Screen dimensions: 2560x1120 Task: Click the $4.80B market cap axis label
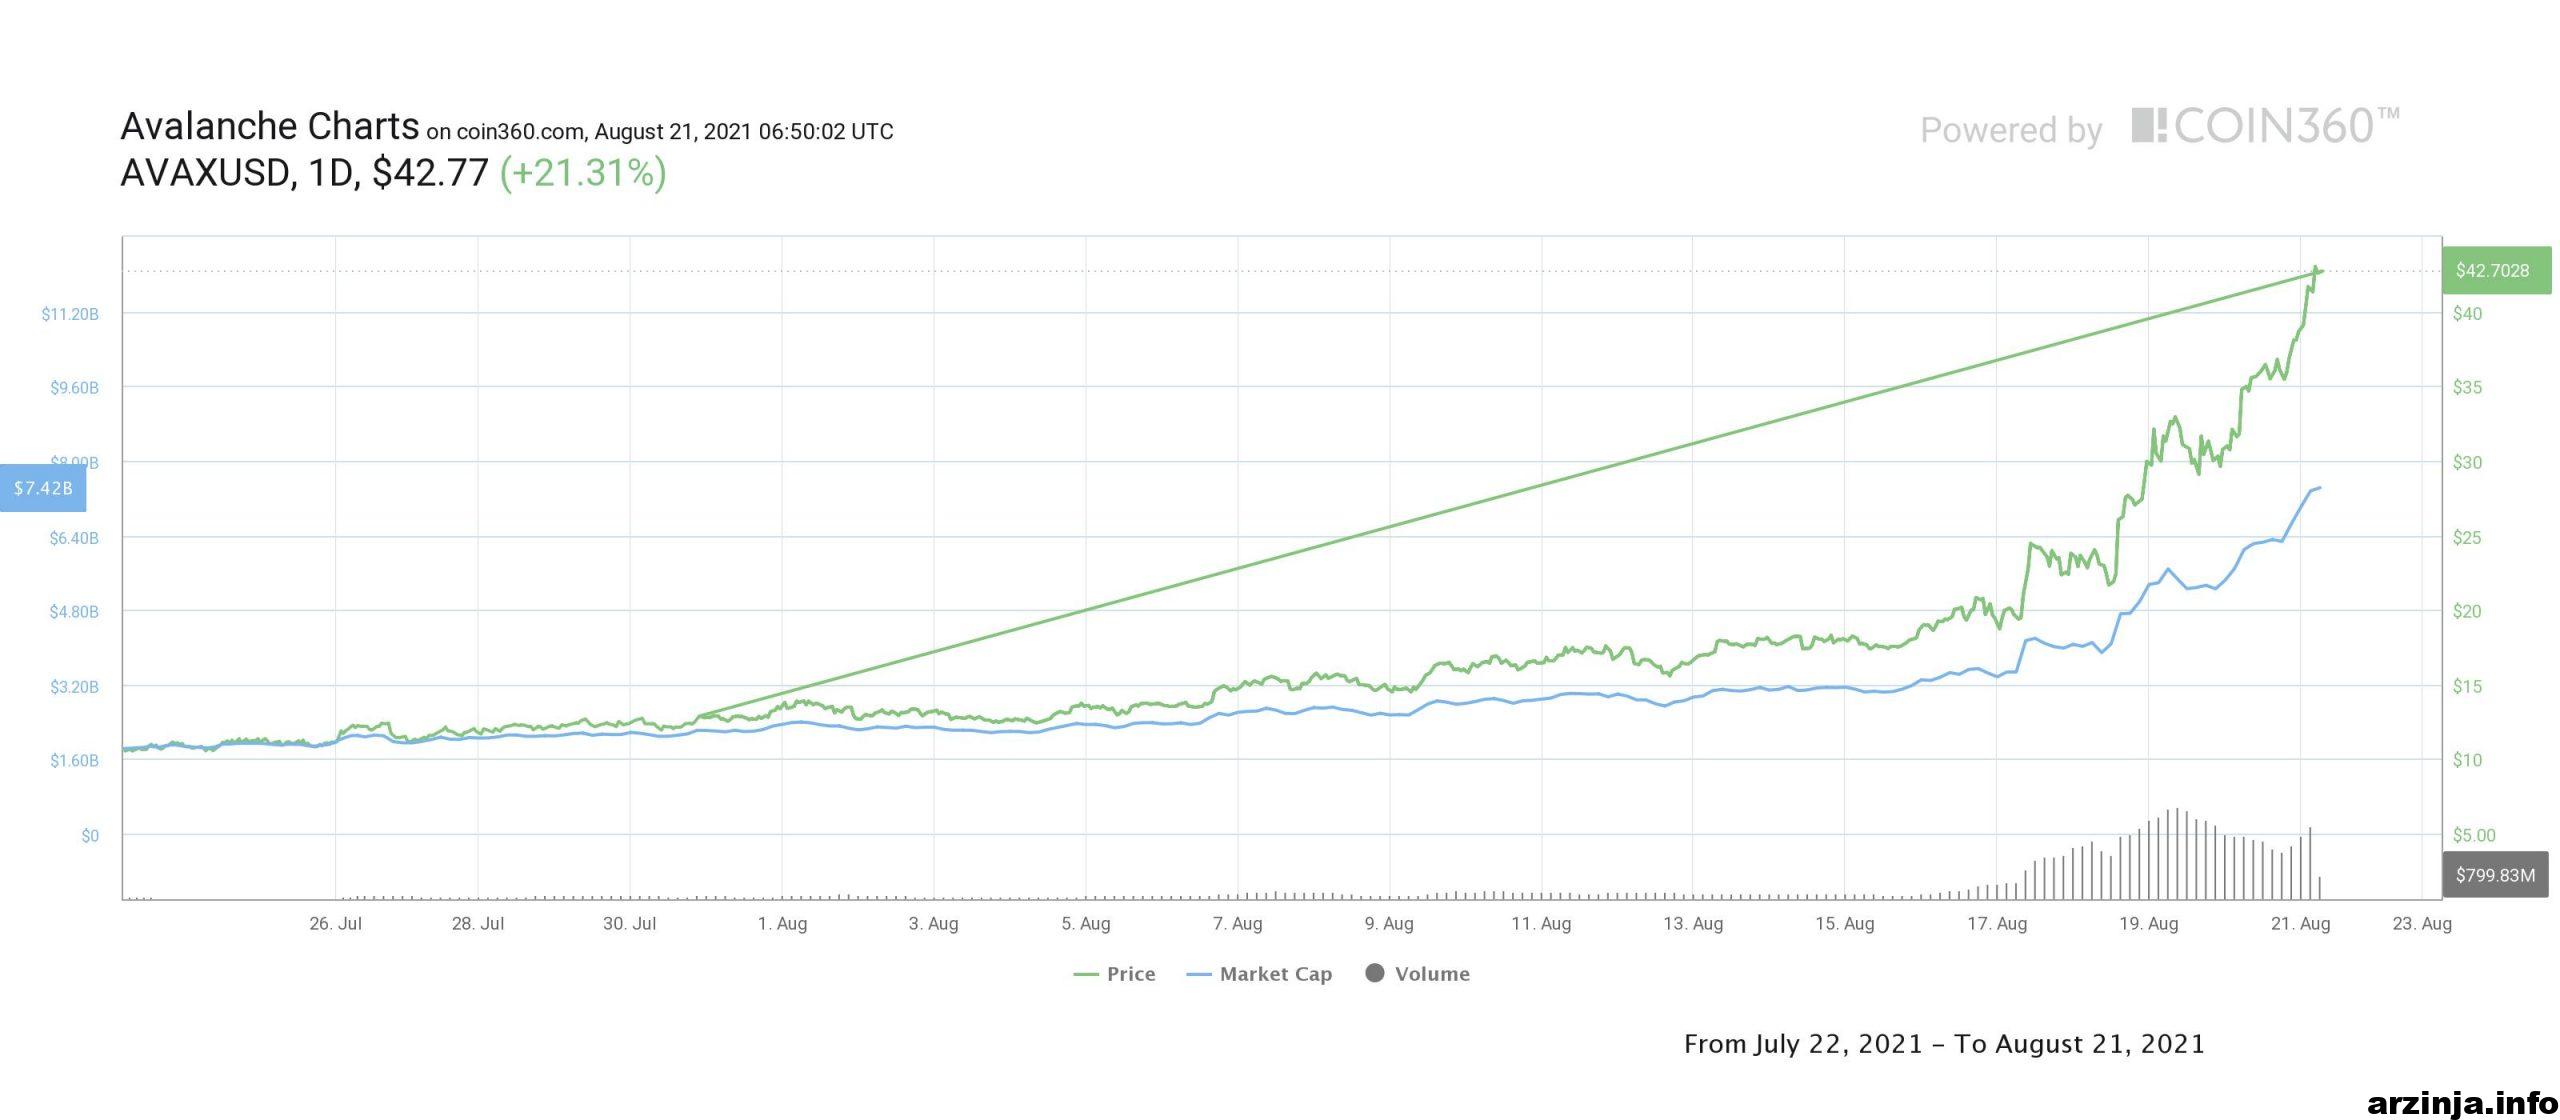click(75, 612)
